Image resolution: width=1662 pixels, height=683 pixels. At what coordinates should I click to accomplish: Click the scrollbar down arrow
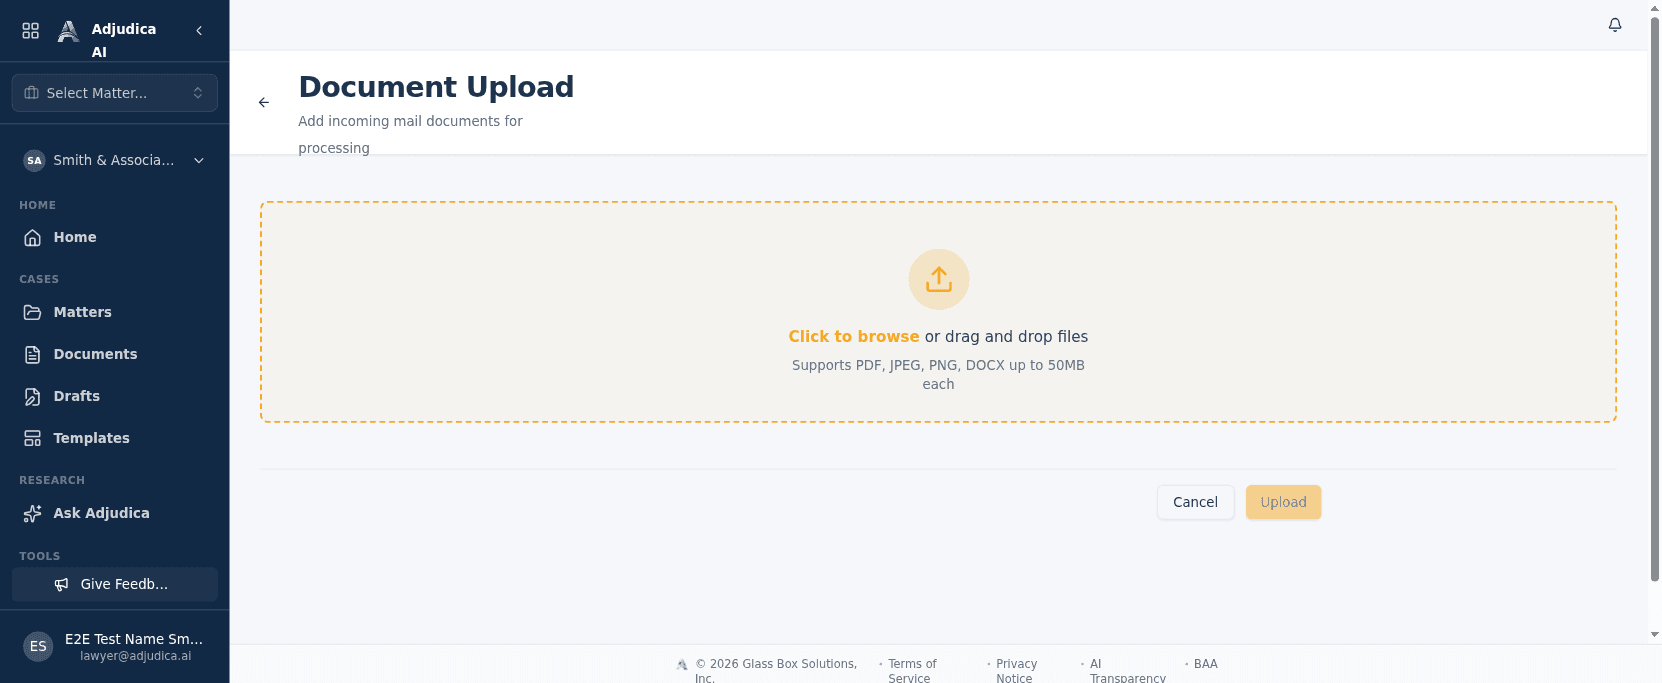[1655, 634]
